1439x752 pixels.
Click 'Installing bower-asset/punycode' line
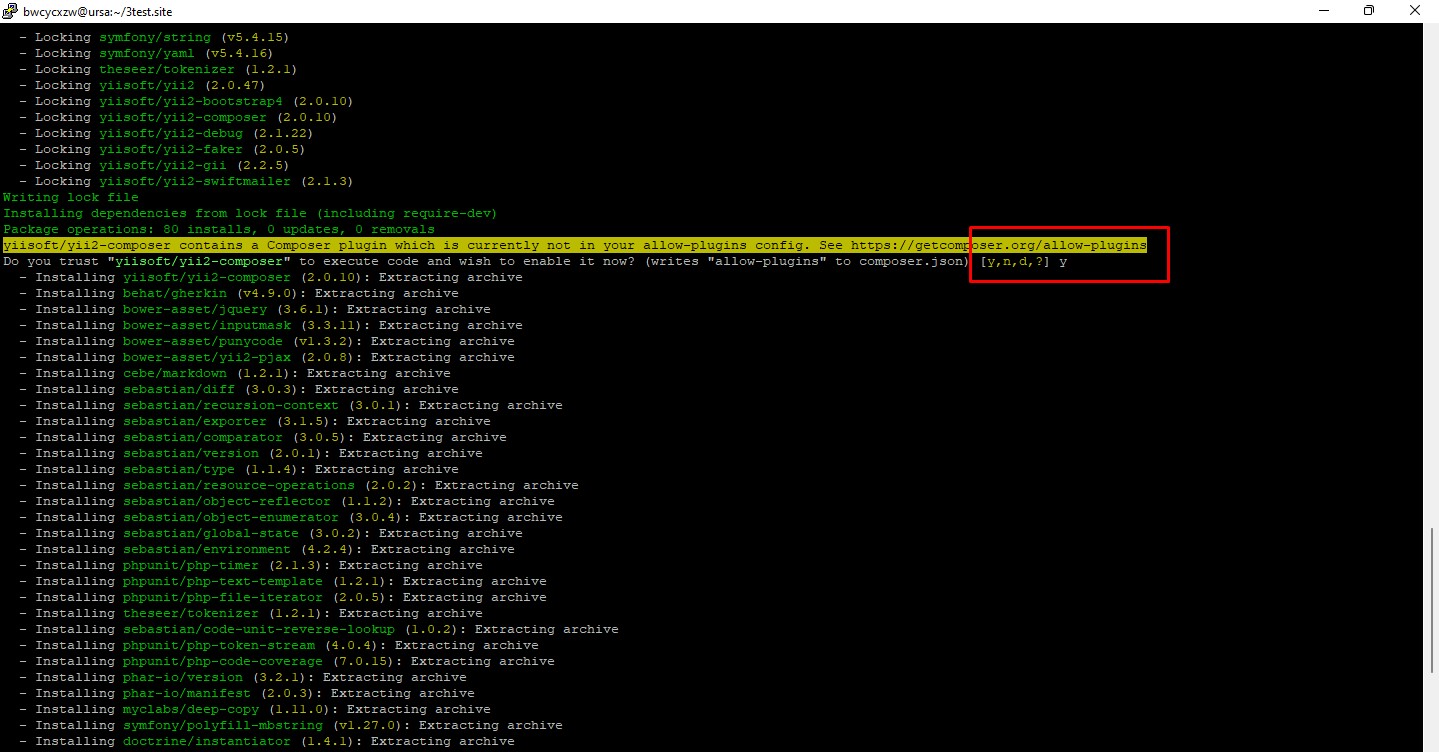266,341
